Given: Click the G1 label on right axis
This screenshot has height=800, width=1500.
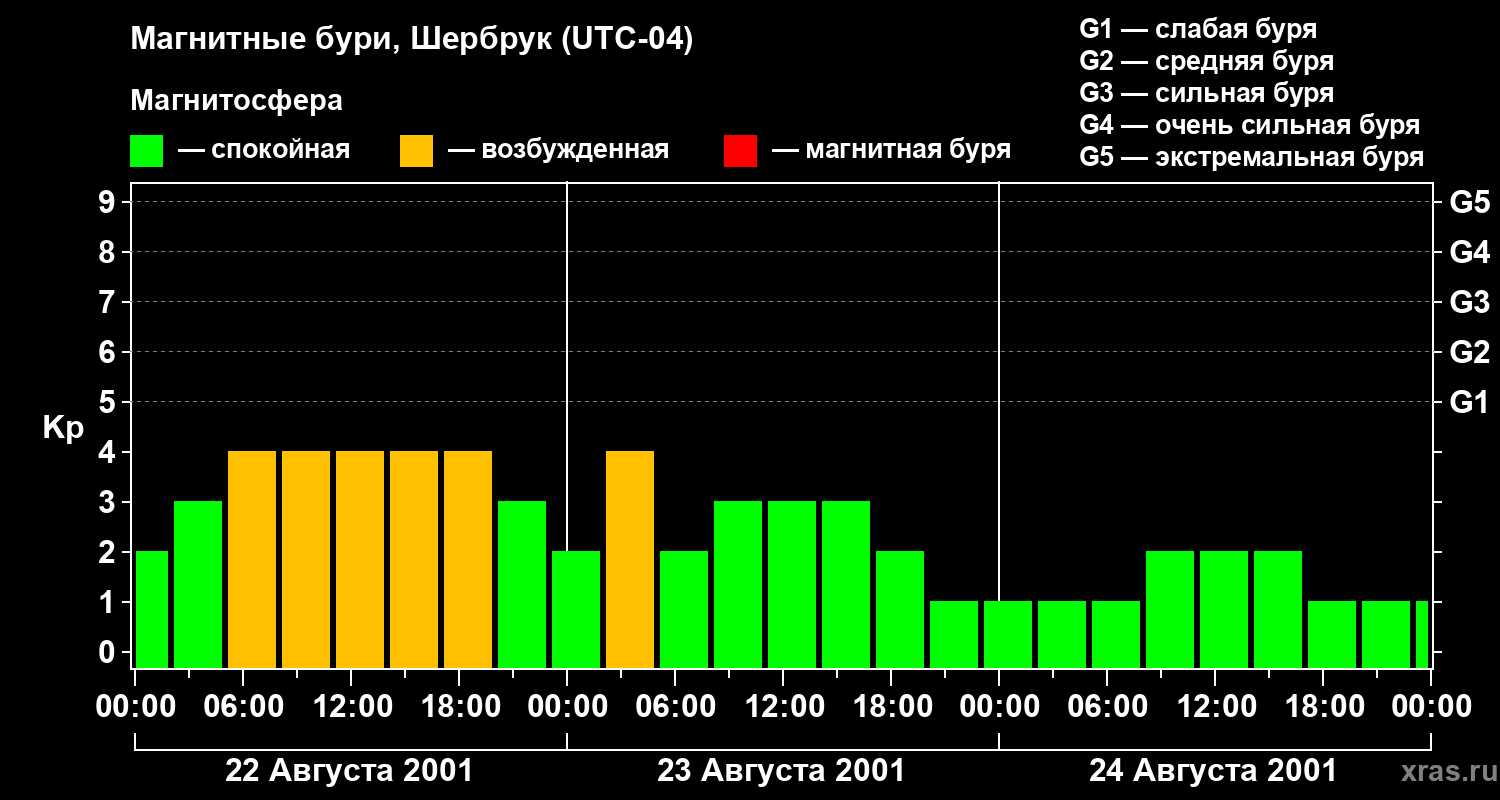Looking at the screenshot, I should 1469,402.
